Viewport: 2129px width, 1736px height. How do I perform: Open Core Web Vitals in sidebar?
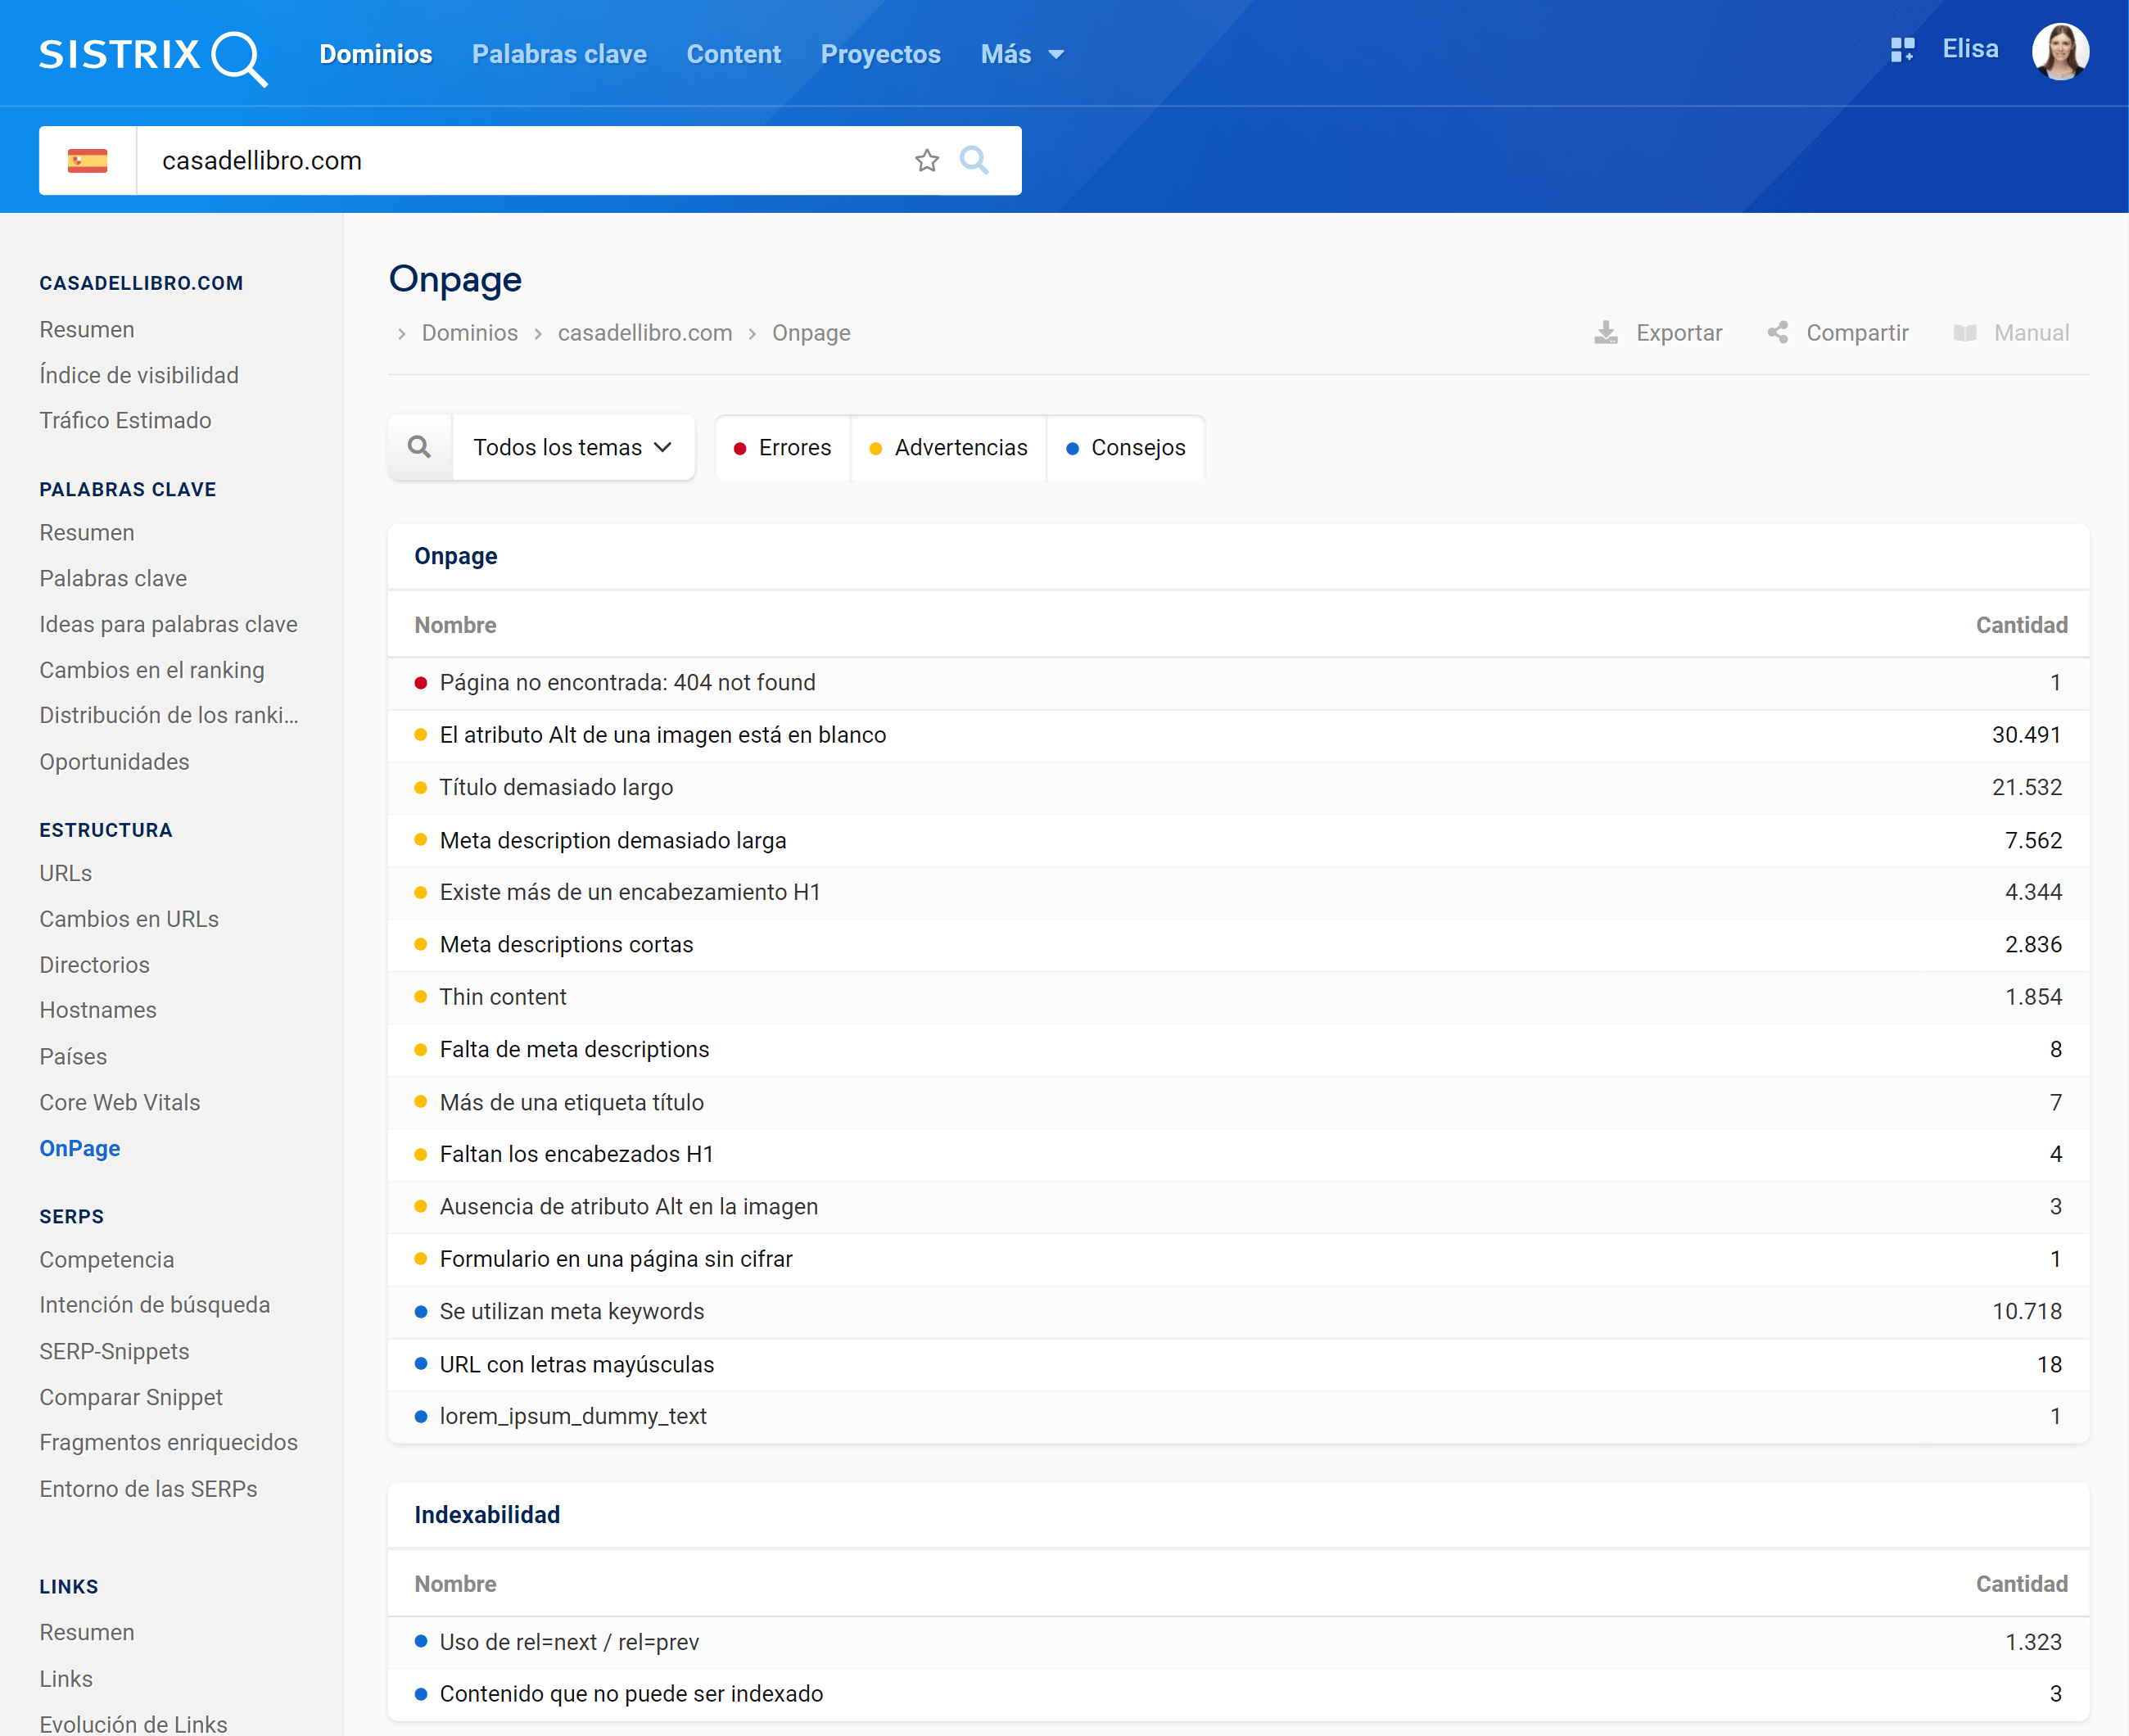pos(120,1102)
